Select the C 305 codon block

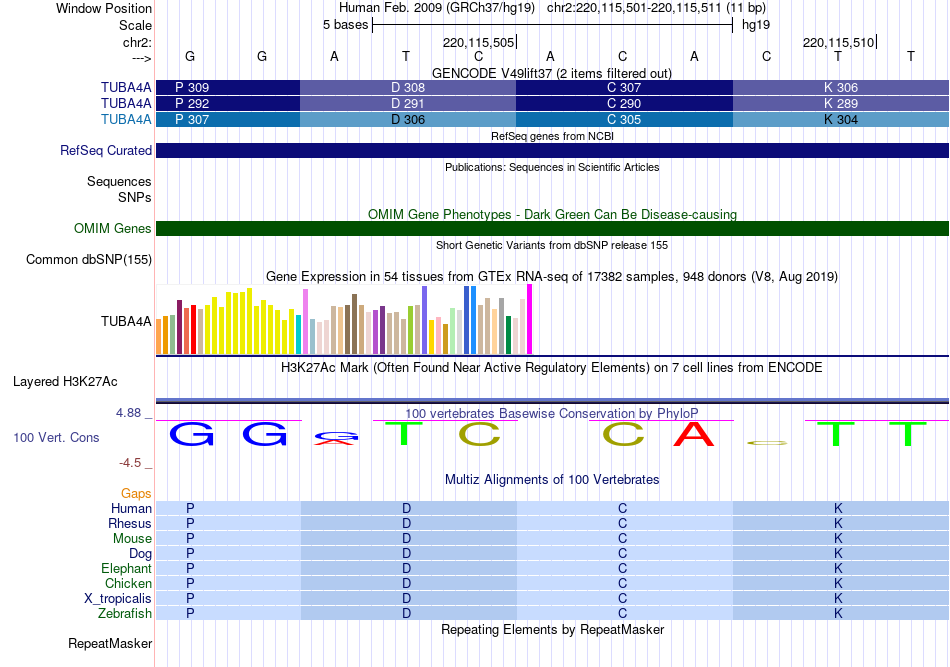pyautogui.click(x=624, y=119)
